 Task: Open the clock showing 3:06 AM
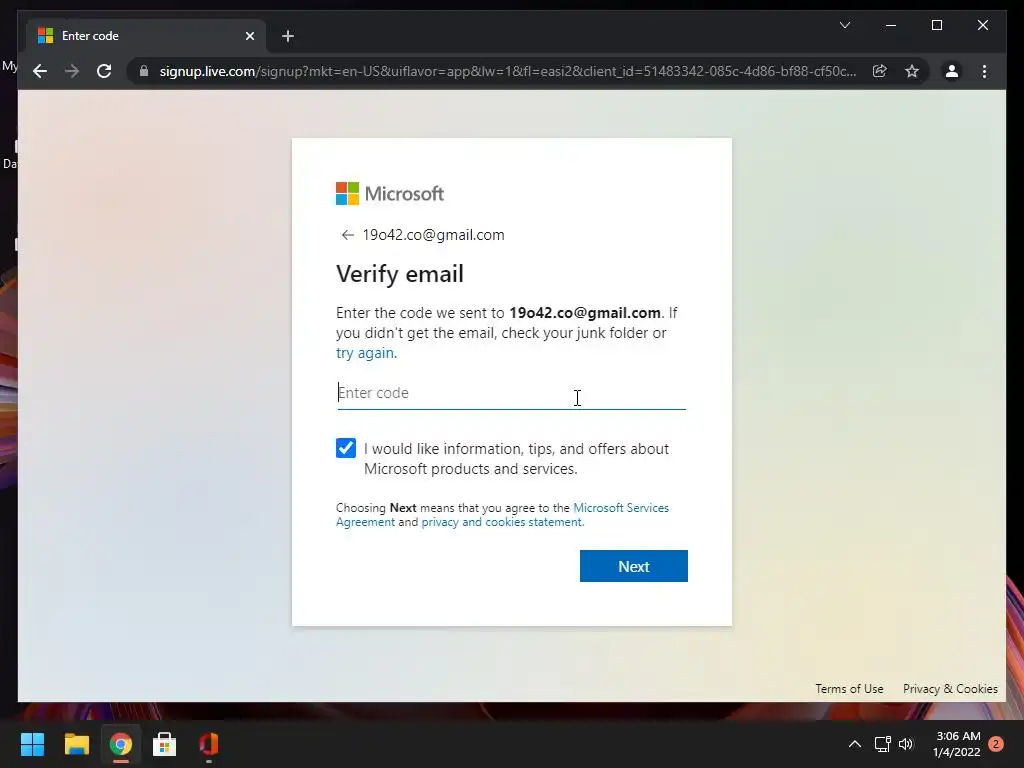coord(957,744)
